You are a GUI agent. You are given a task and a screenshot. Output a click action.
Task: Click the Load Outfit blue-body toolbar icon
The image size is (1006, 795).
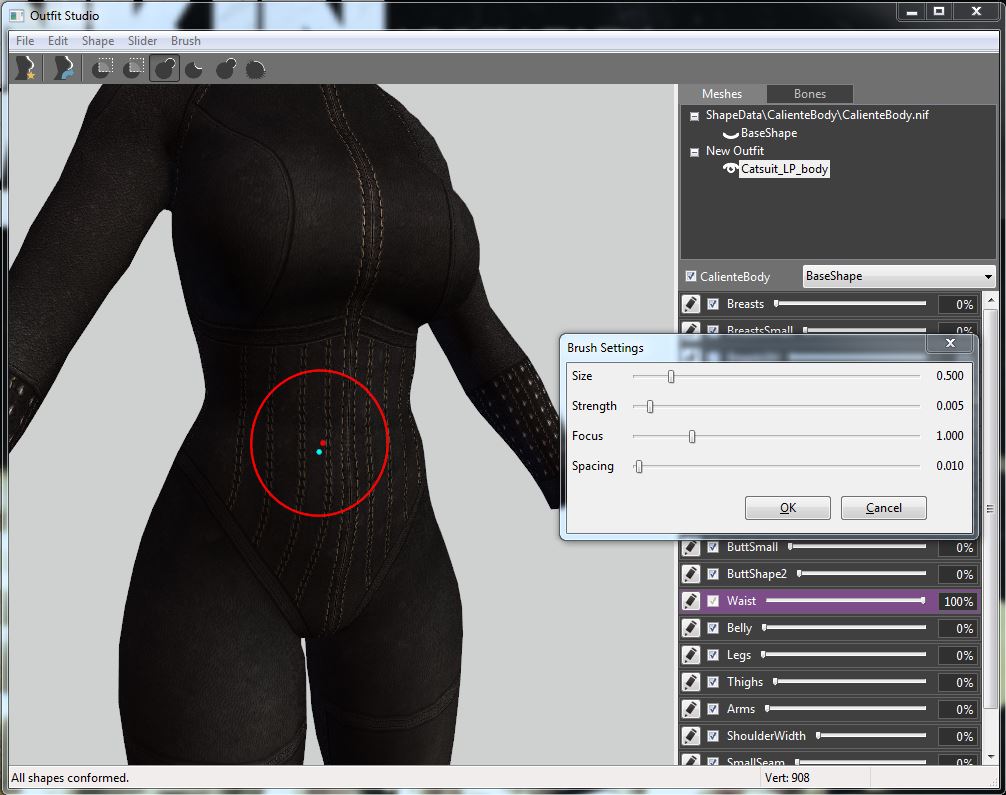[x=64, y=68]
